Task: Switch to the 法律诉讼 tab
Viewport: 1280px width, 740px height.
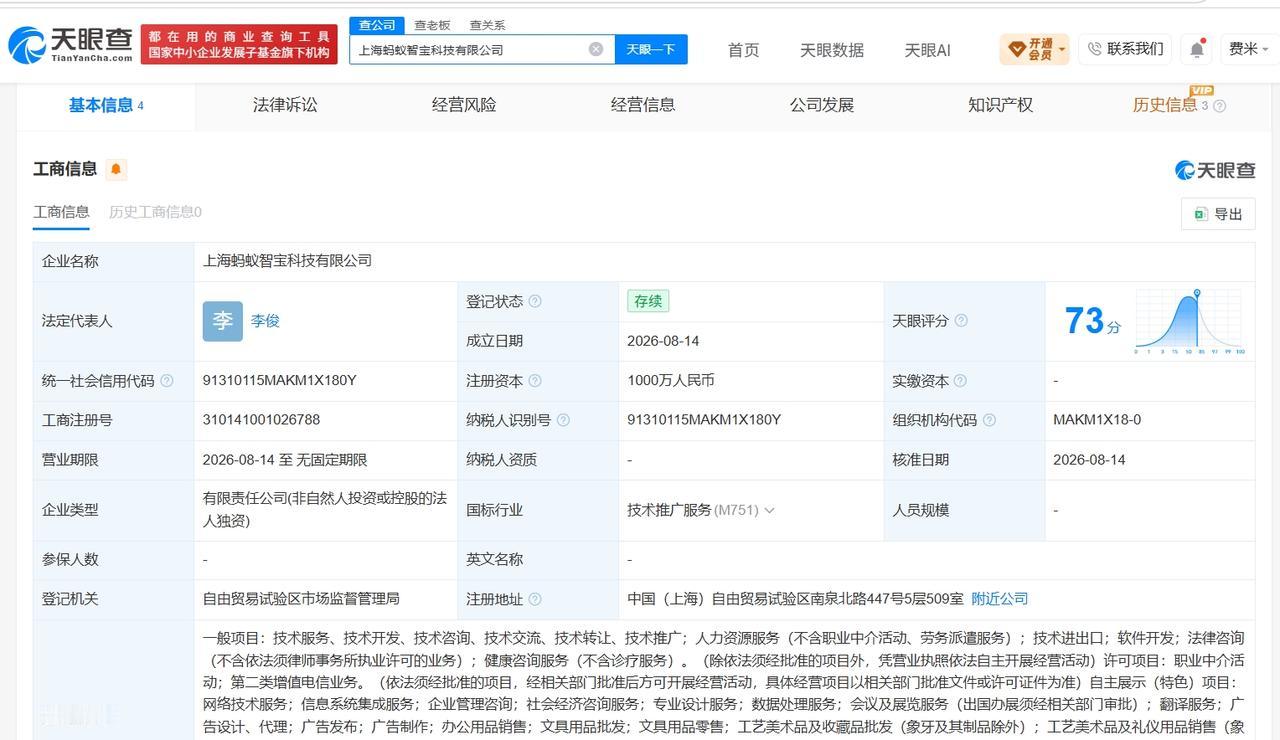Action: [285, 105]
